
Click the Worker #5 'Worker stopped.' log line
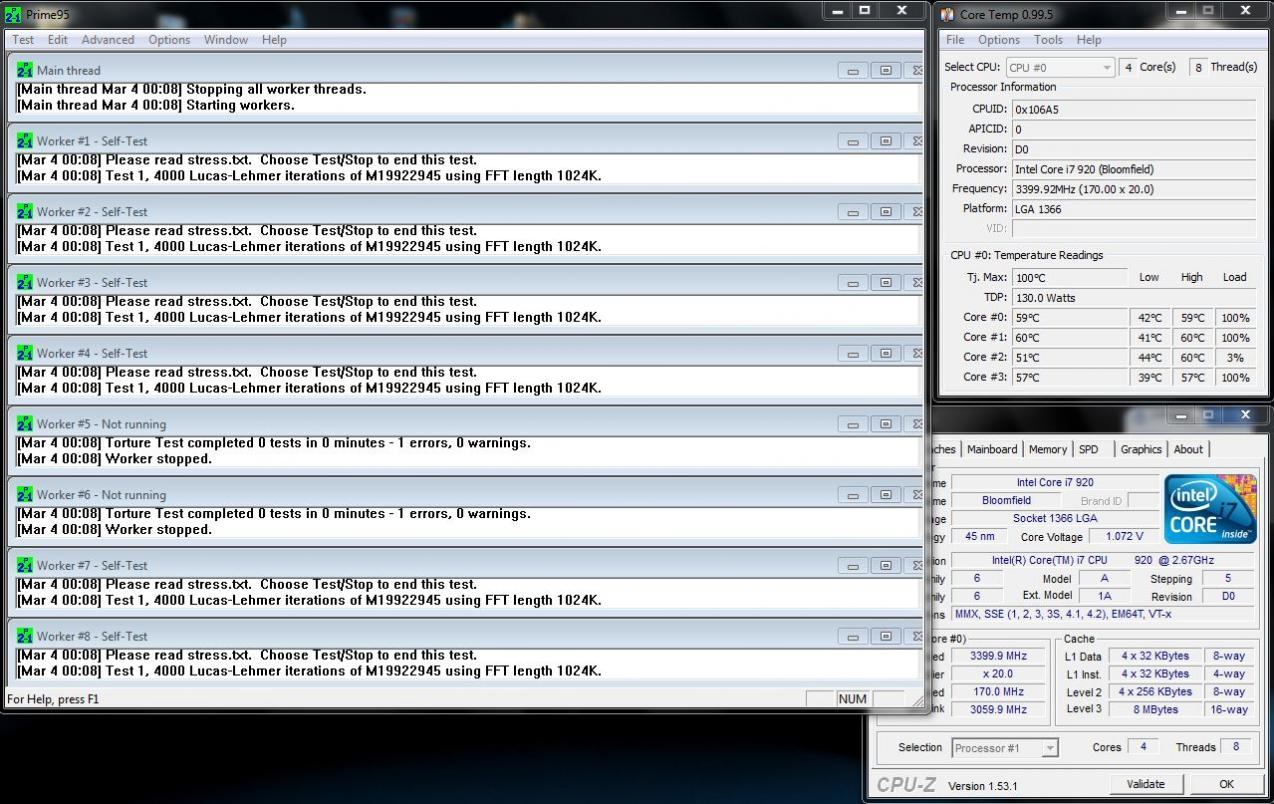(114, 459)
